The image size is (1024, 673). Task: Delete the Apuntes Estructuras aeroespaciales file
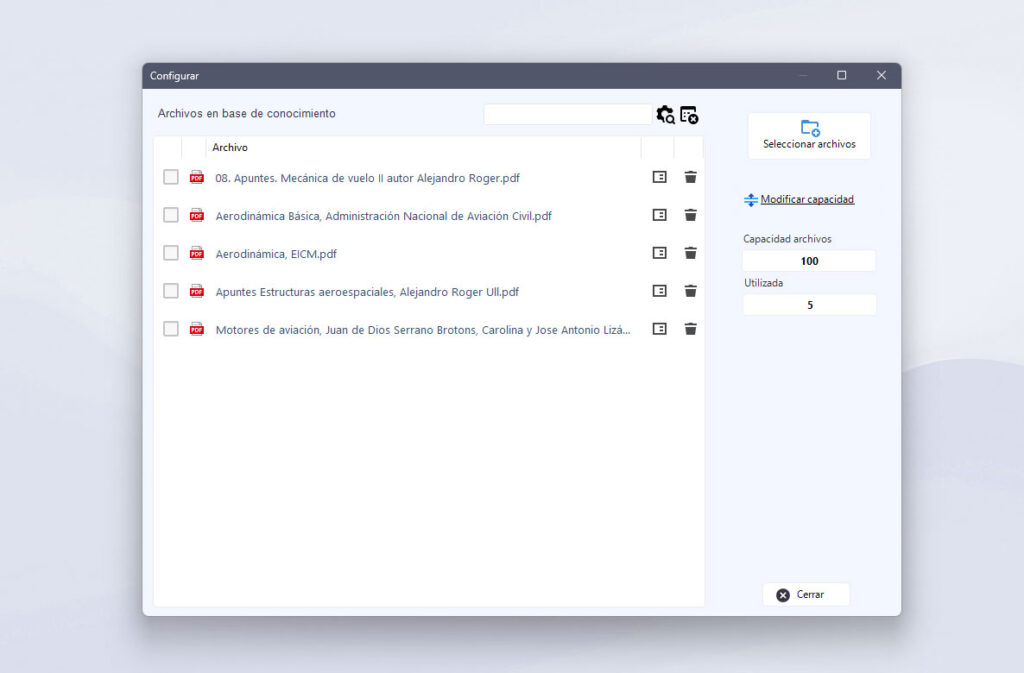(x=690, y=291)
